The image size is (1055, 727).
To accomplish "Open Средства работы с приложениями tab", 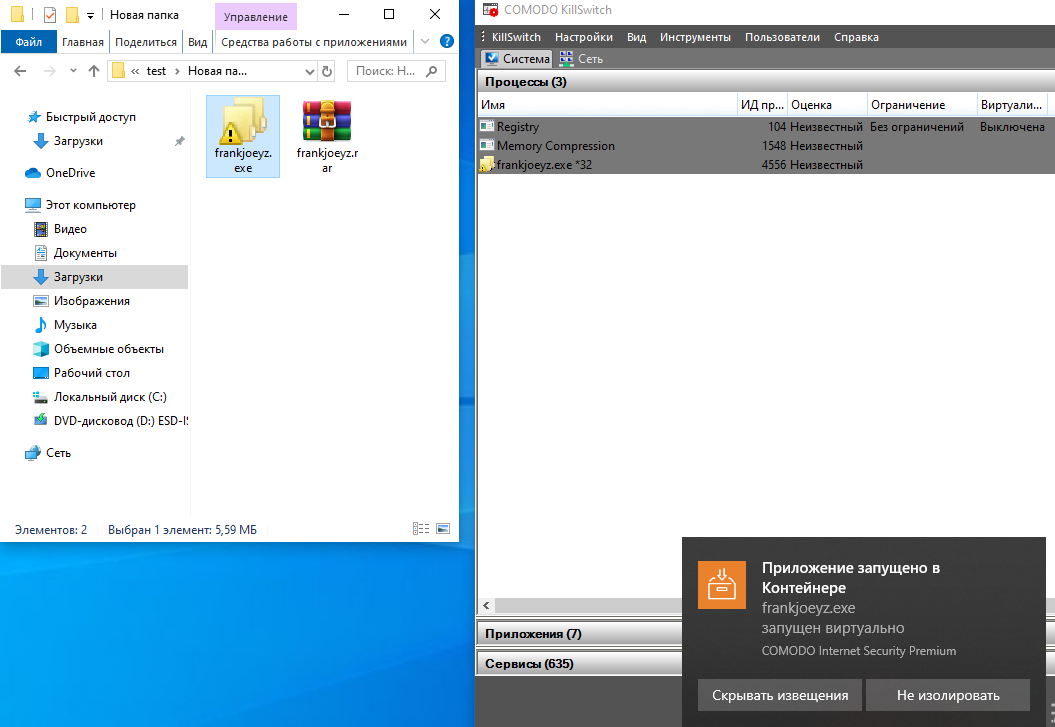I will click(314, 42).
